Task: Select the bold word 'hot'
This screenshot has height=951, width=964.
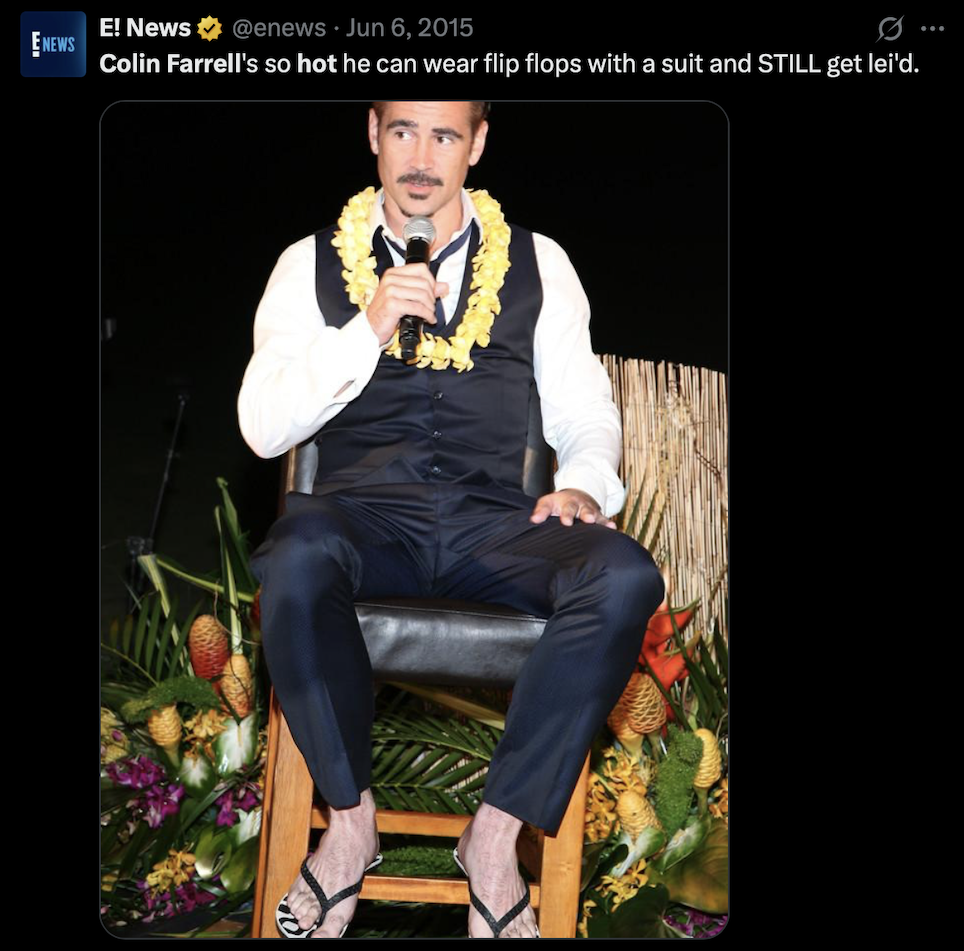Action: click(317, 63)
